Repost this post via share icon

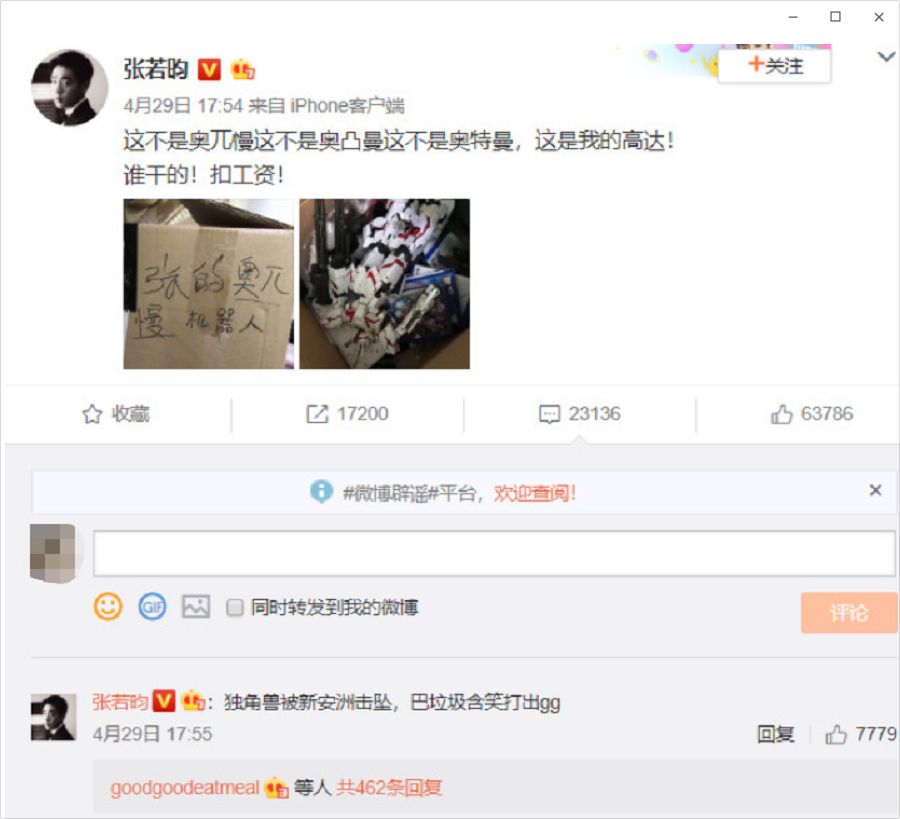point(317,414)
